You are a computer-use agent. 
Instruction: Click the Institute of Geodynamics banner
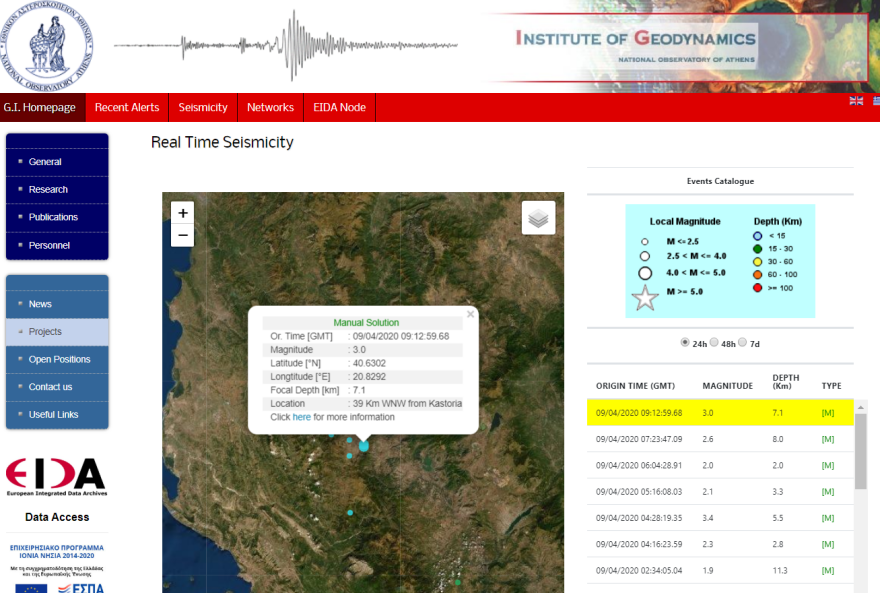pyautogui.click(x=635, y=44)
